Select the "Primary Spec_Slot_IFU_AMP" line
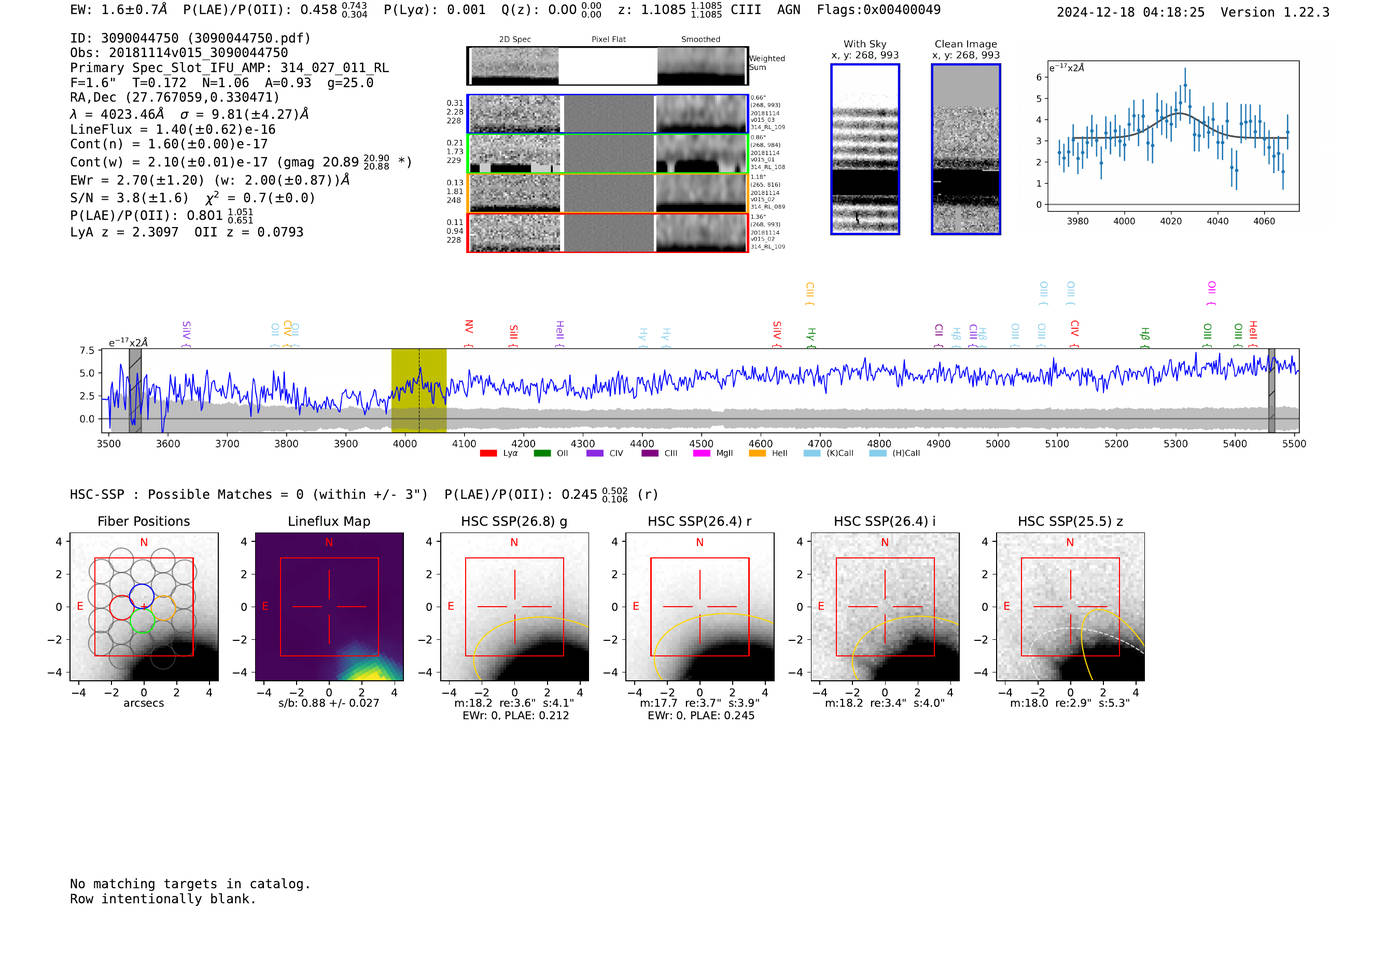The width and height of the screenshot is (1400, 953). tap(230, 68)
